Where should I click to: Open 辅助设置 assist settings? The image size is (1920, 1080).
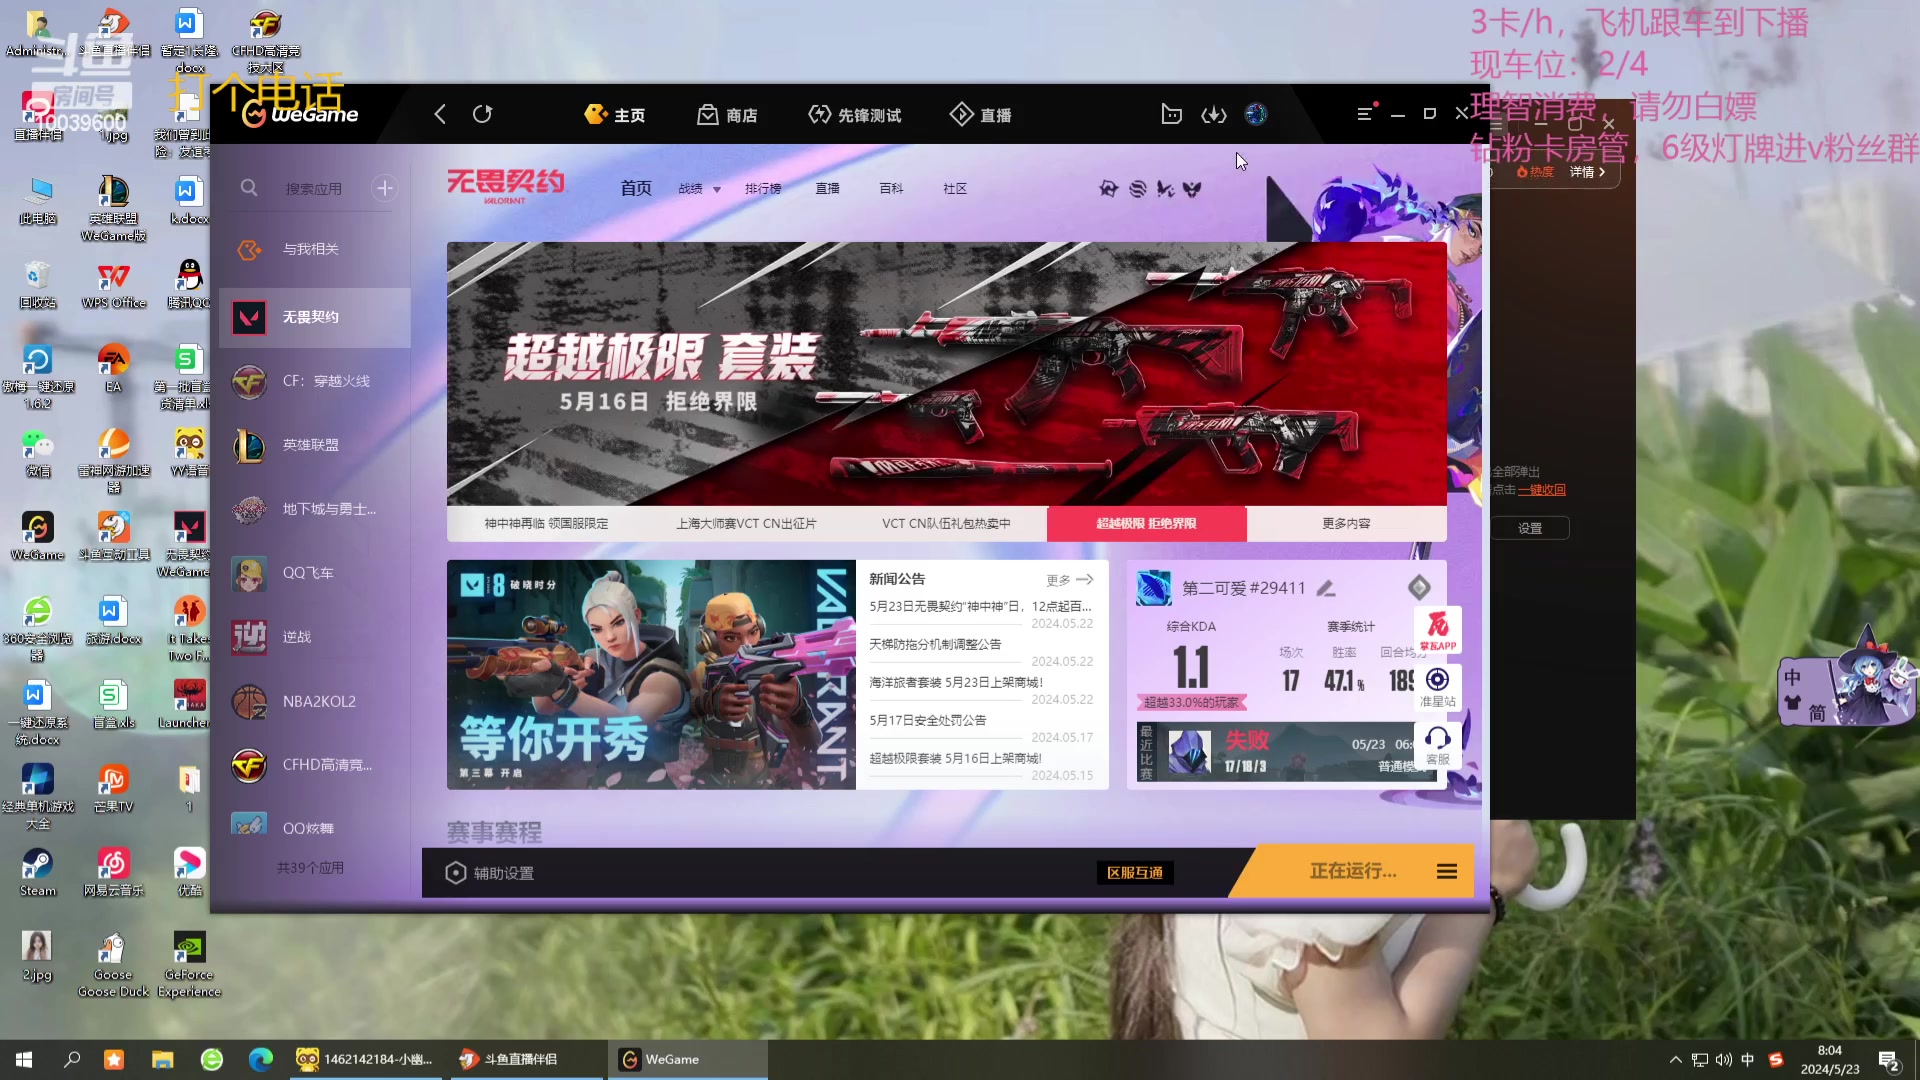[490, 873]
